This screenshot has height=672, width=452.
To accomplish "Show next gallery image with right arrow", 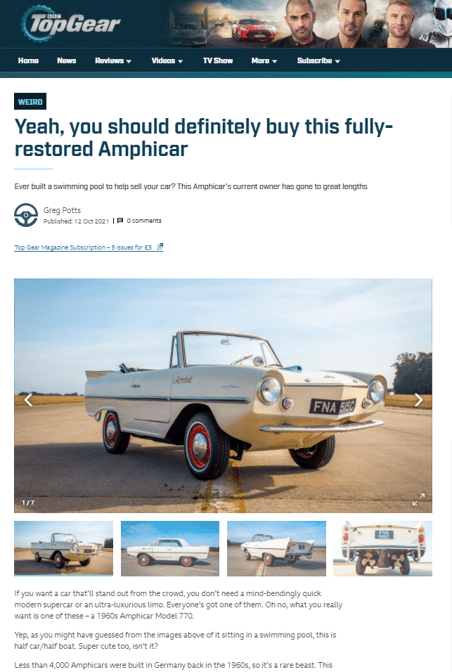I will click(x=418, y=400).
